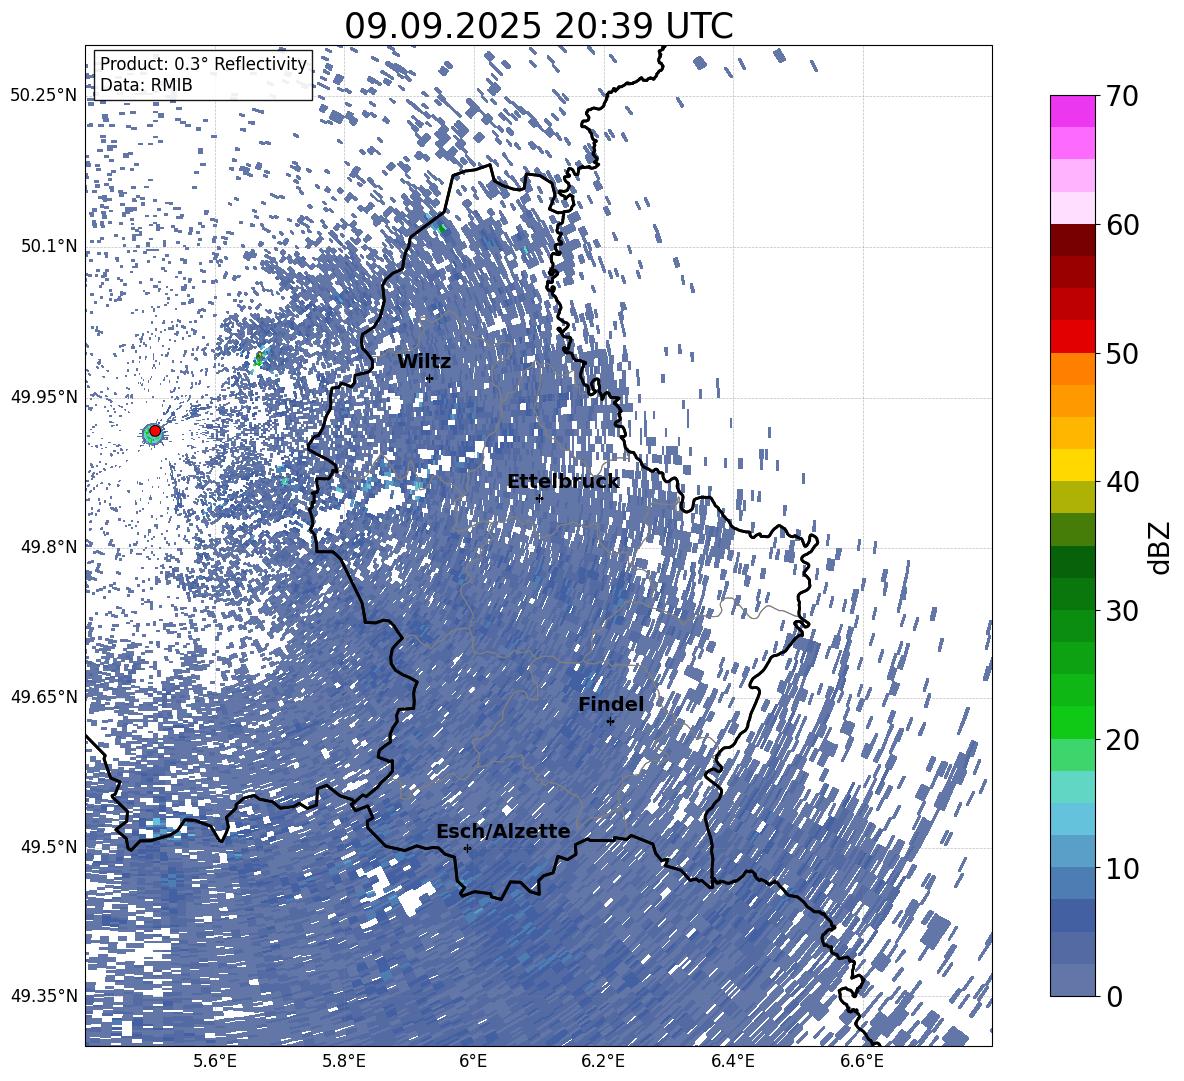The height and width of the screenshot is (1081, 1184).
Task: Click the colorbar tick label 10
Action: pyautogui.click(x=1122, y=868)
